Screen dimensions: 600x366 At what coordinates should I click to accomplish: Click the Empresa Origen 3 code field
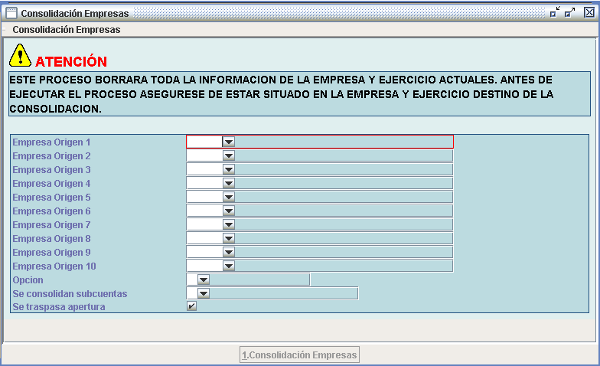[205, 170]
